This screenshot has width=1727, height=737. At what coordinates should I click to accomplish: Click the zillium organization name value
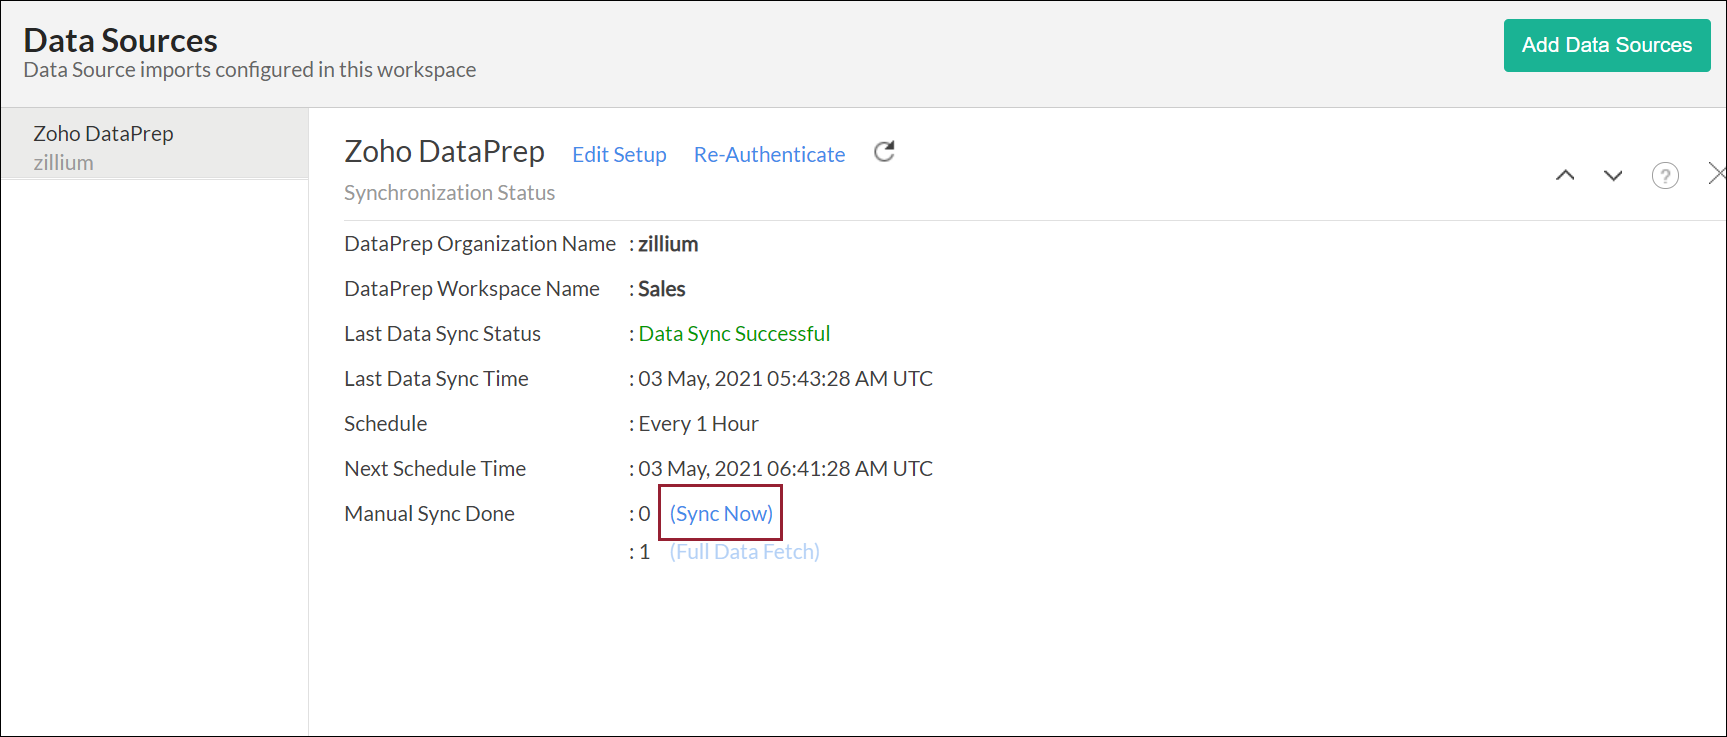pyautogui.click(x=668, y=244)
